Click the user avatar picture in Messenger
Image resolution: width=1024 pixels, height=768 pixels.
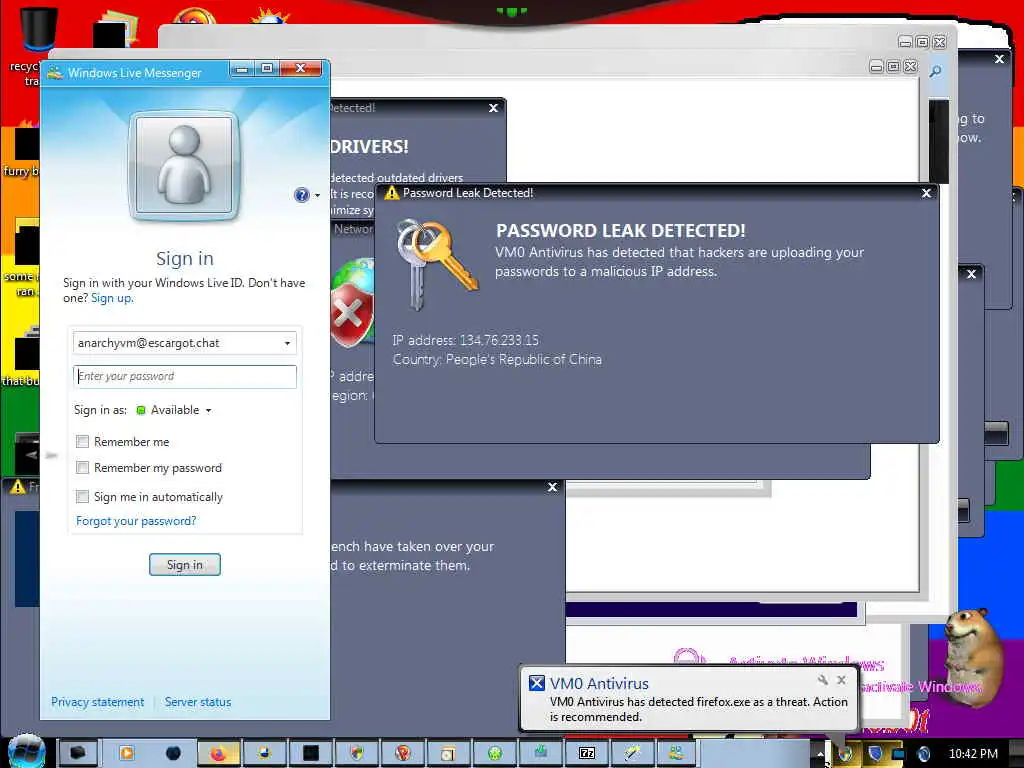185,166
